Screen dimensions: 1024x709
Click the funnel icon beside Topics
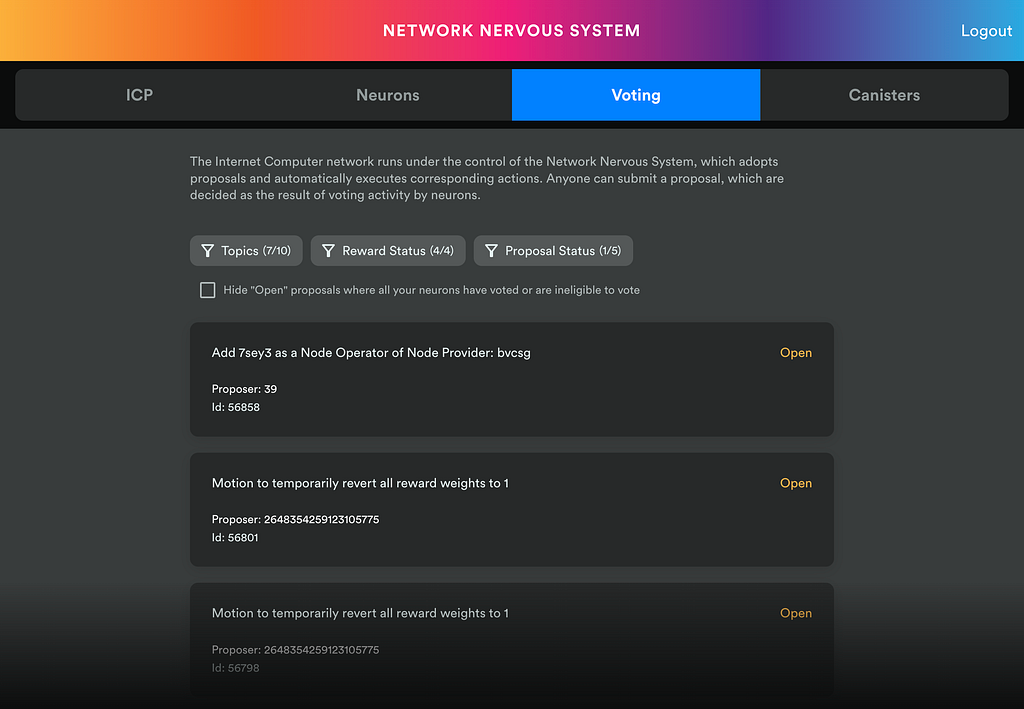pyautogui.click(x=208, y=251)
